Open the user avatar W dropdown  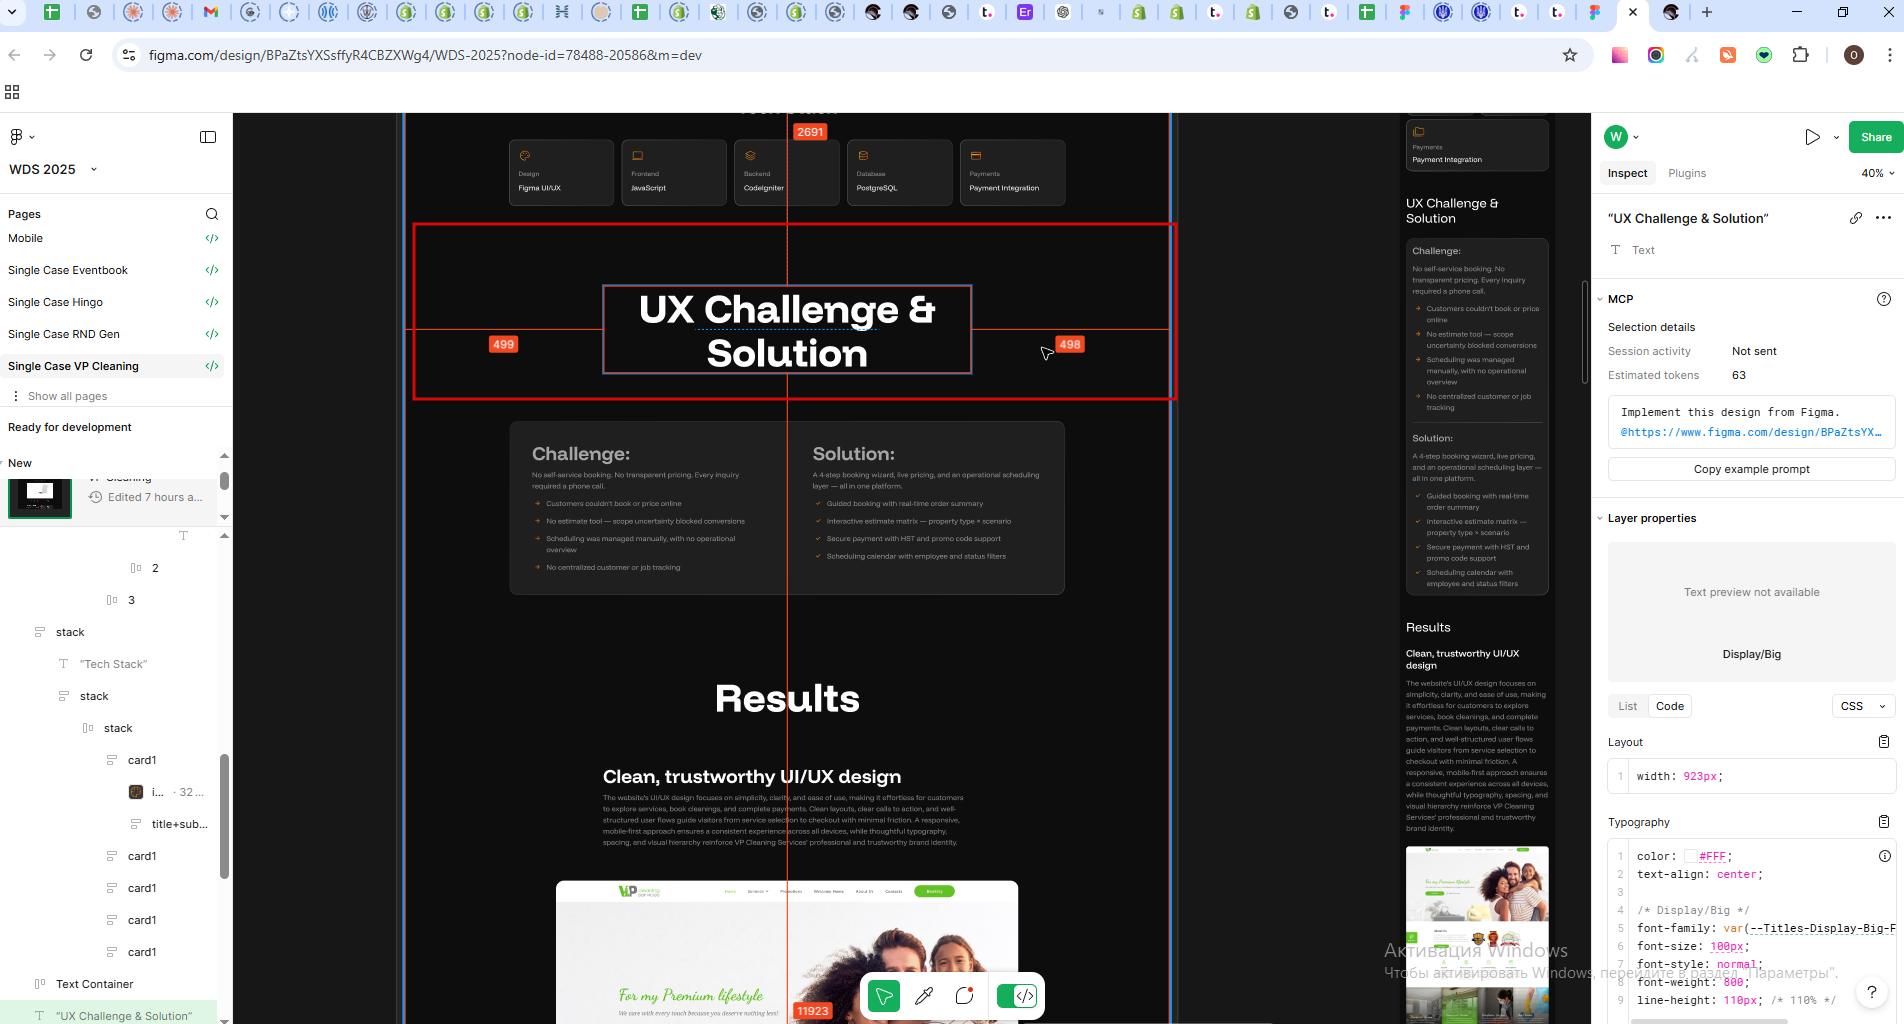[x=1622, y=137]
